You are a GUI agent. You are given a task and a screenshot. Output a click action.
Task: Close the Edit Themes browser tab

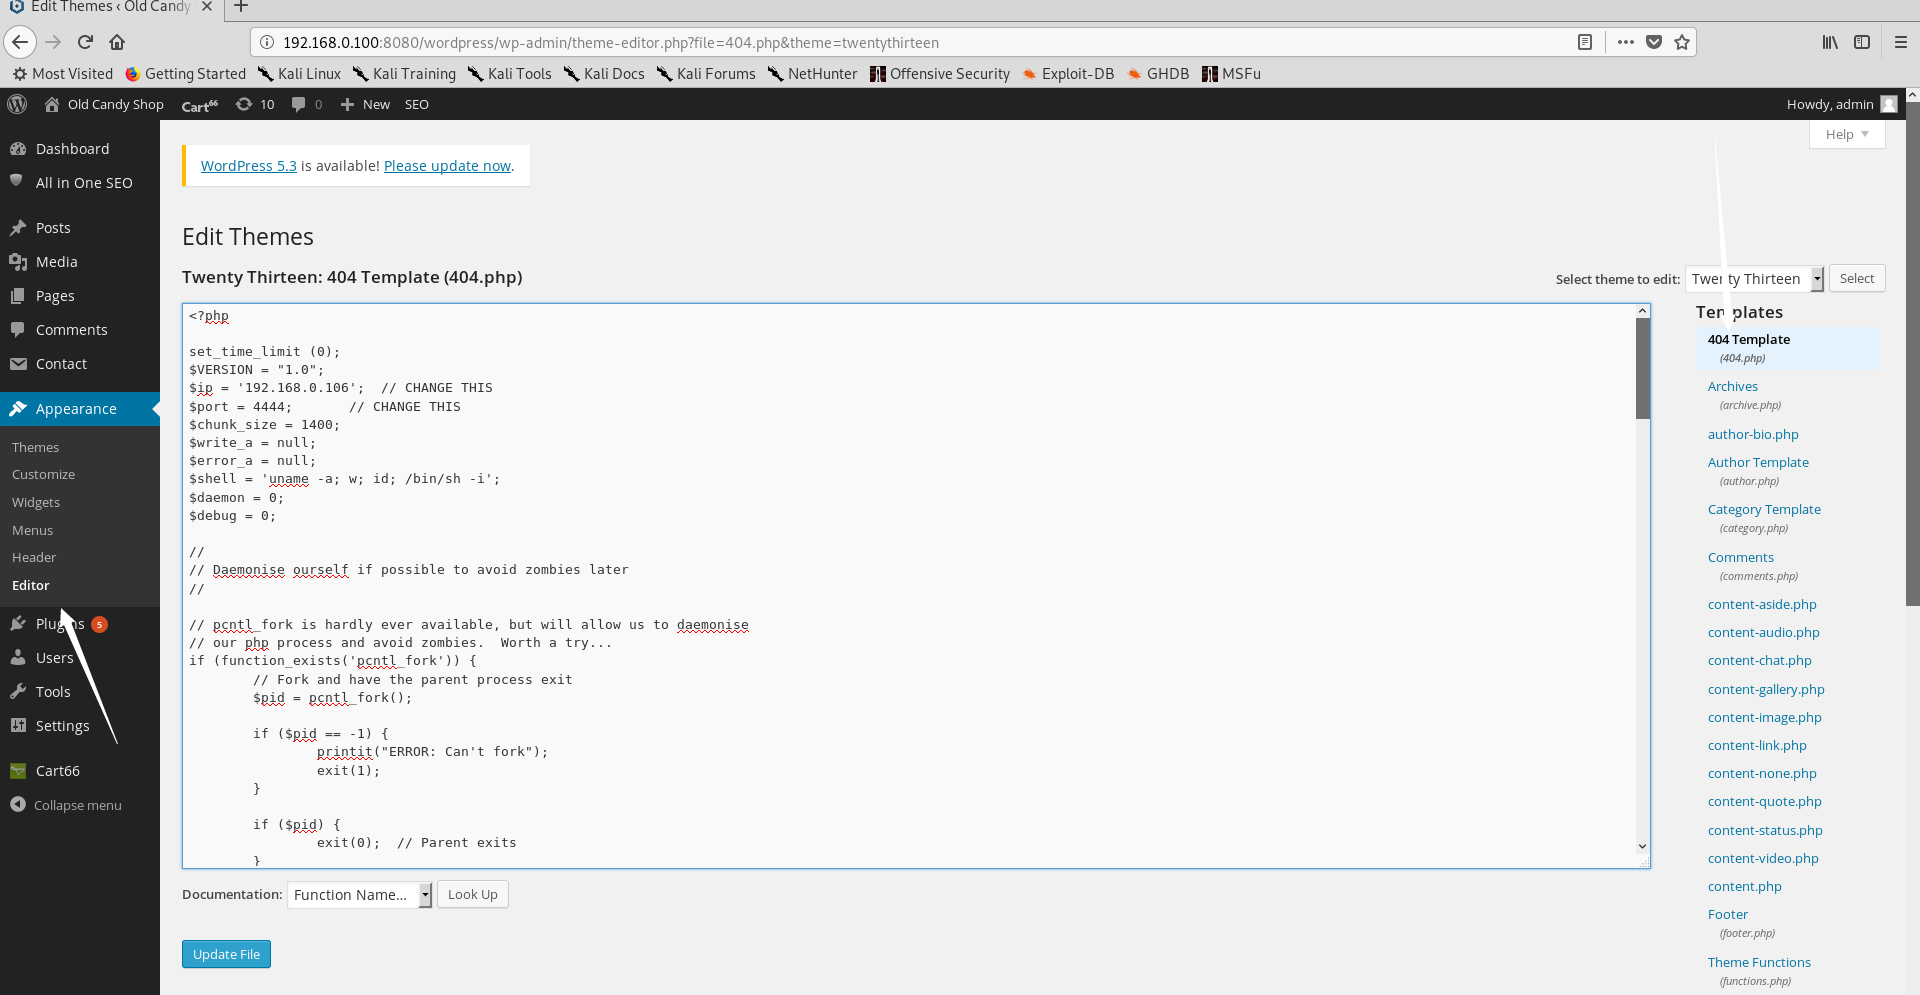point(206,7)
